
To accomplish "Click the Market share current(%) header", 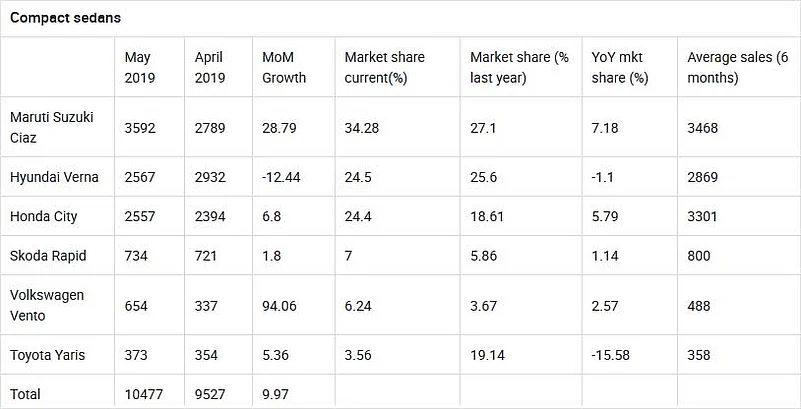I will [385, 66].
